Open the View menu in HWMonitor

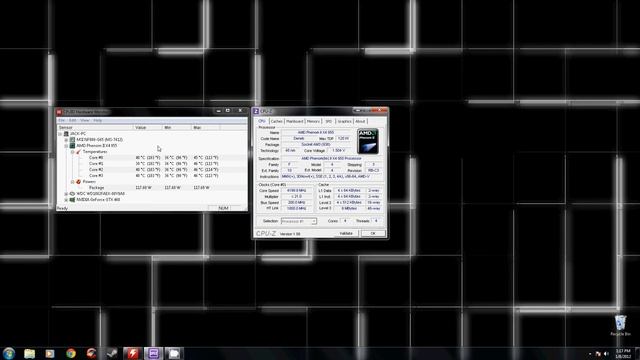84,120
